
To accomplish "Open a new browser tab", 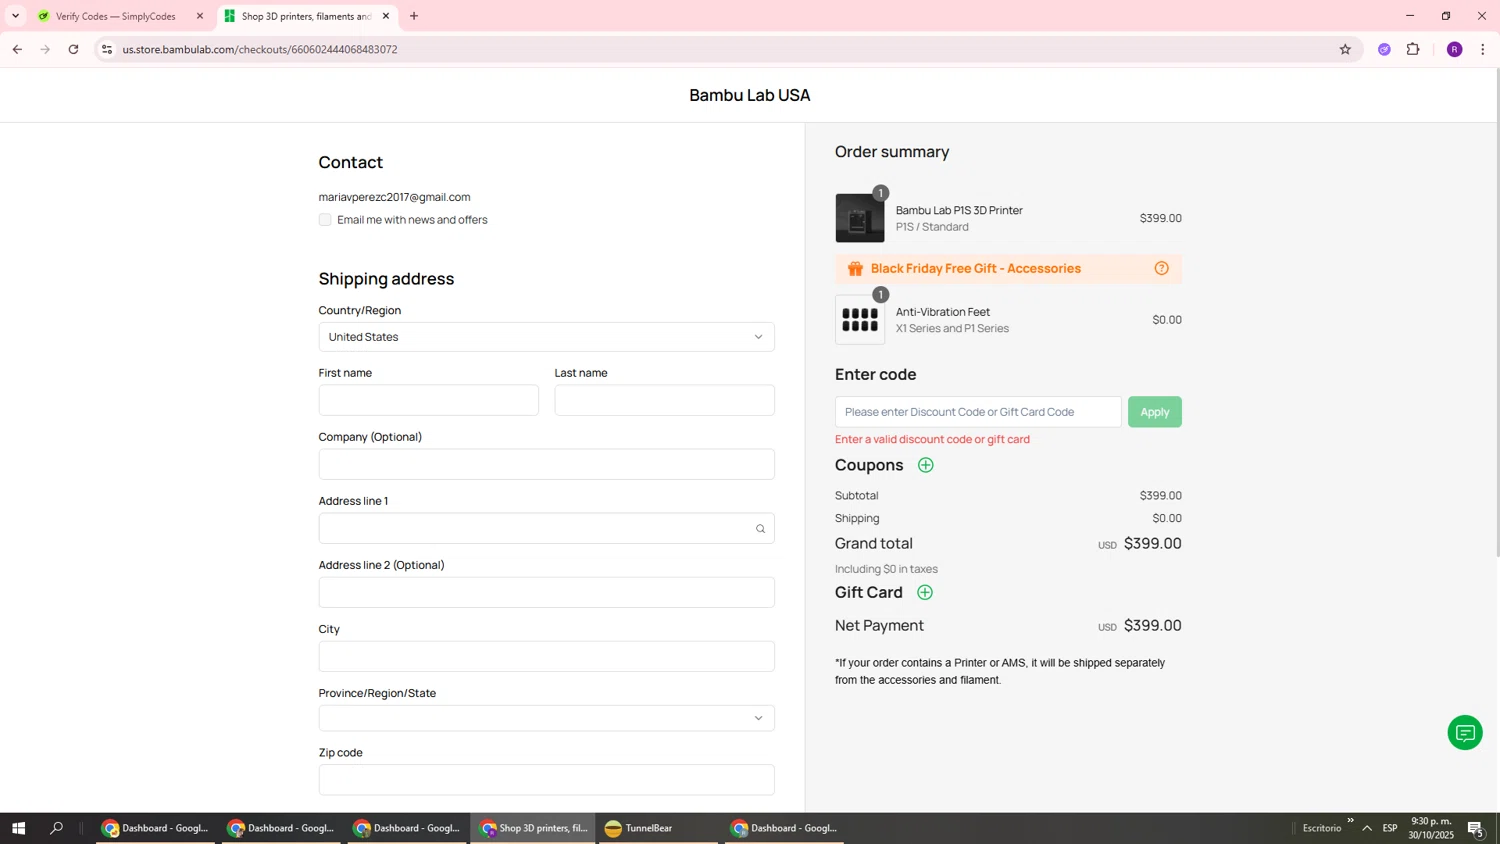I will [414, 16].
